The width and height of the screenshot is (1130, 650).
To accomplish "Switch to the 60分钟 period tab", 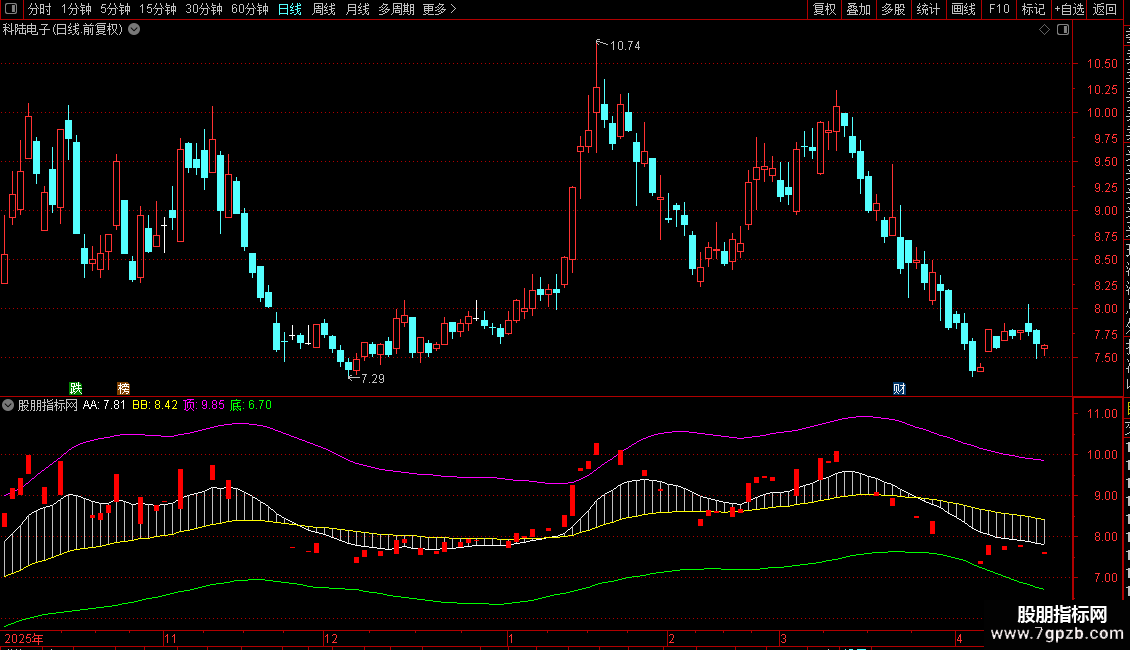I will pyautogui.click(x=249, y=9).
